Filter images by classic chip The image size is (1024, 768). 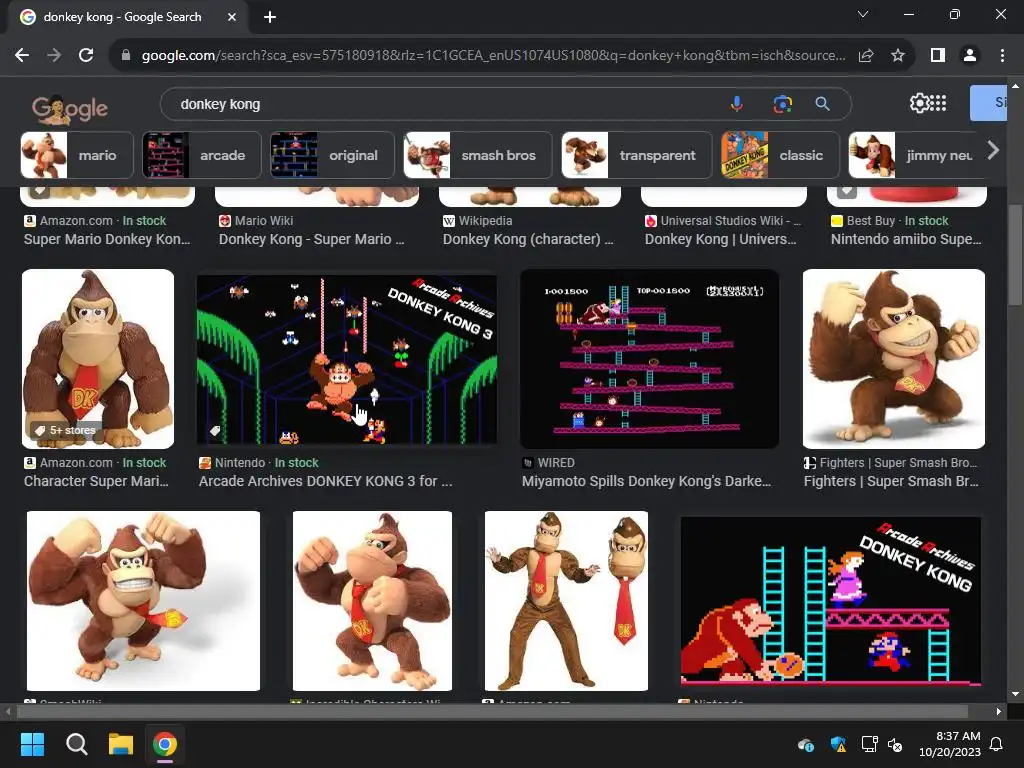pyautogui.click(x=780, y=155)
